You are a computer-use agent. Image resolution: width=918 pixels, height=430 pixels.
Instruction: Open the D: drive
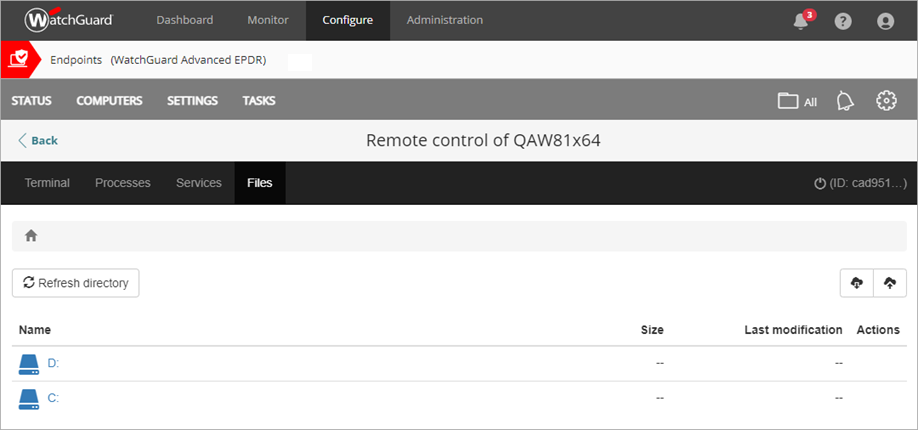click(53, 363)
